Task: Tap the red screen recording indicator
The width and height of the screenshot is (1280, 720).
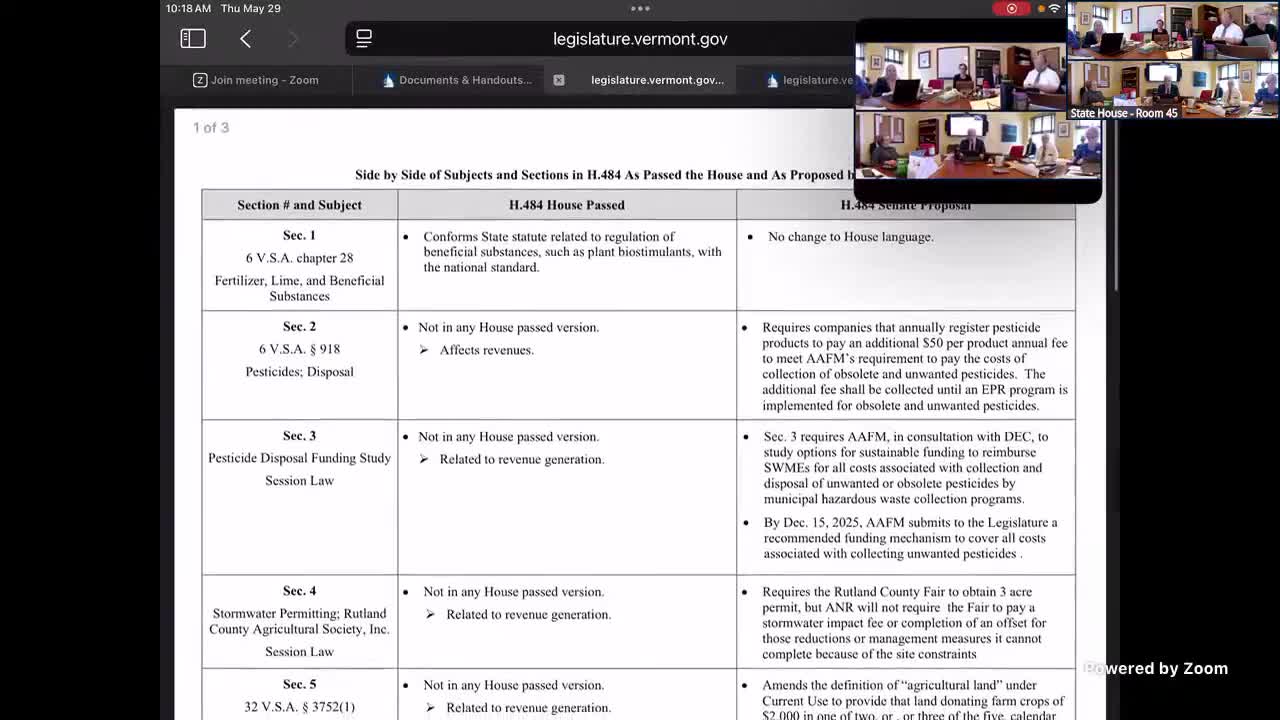Action: (x=1011, y=8)
